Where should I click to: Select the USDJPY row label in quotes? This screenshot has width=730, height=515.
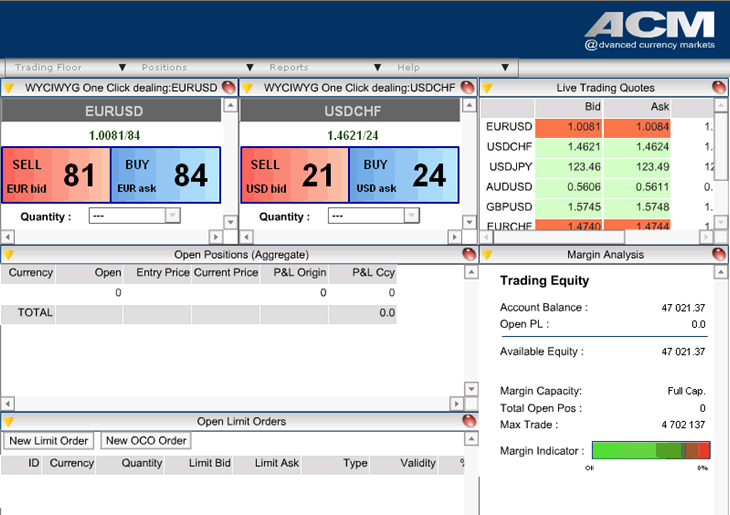tap(510, 167)
